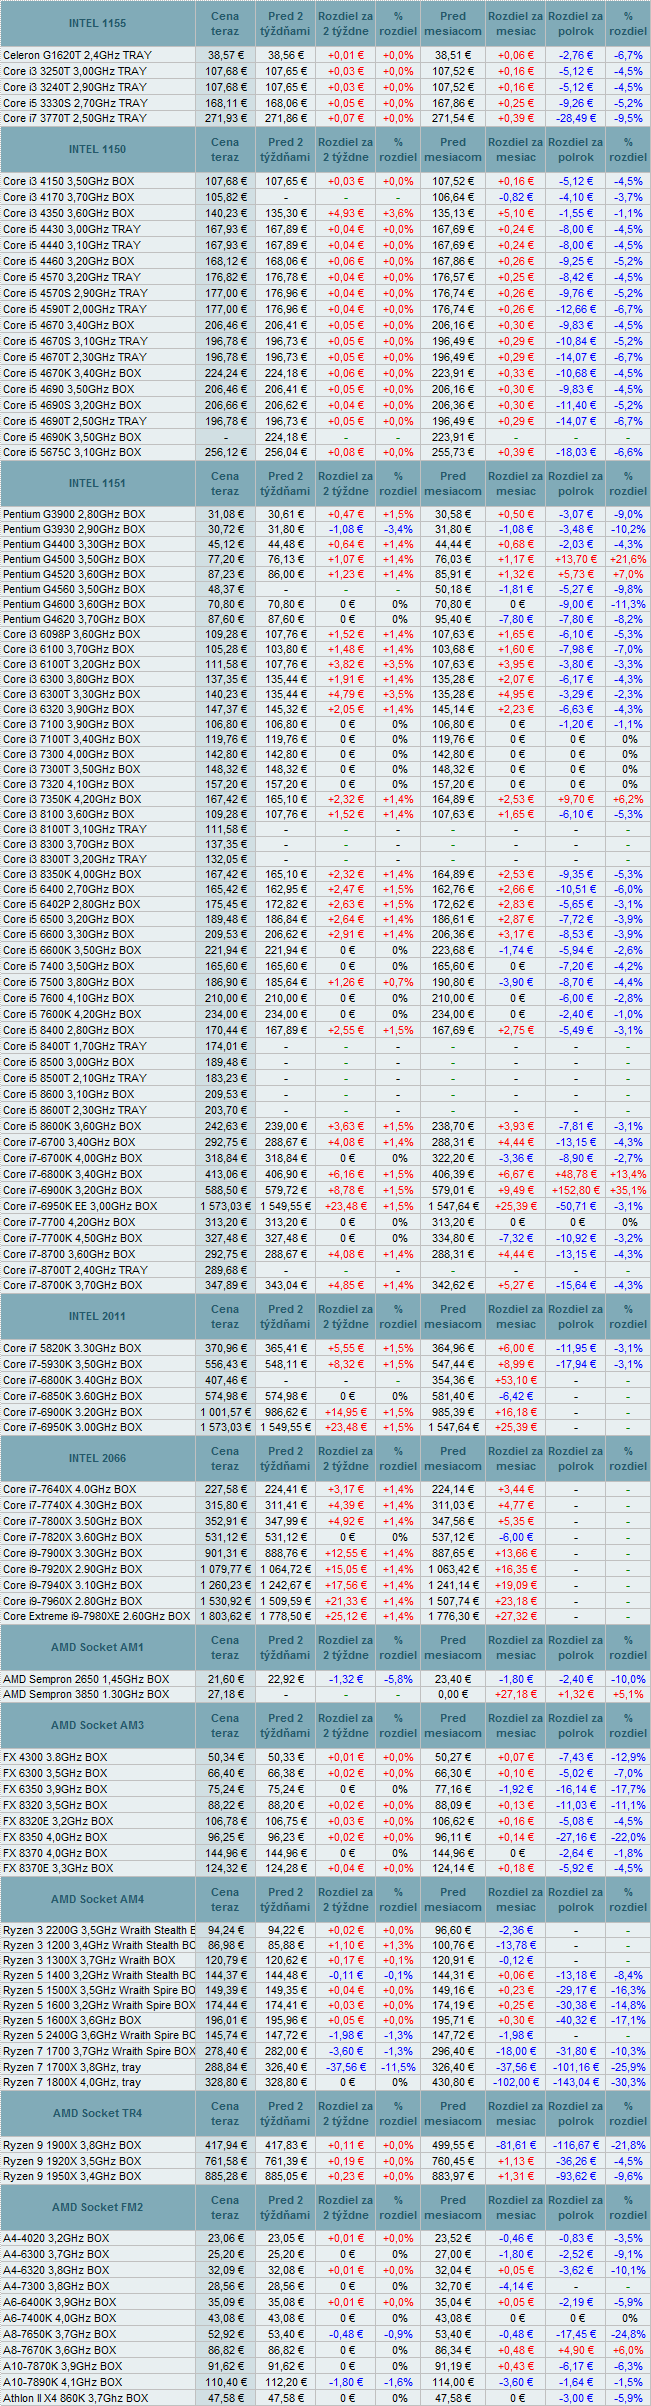Click the AMD Socket AM3 header
This screenshot has width=651, height=2406.
98,1725
